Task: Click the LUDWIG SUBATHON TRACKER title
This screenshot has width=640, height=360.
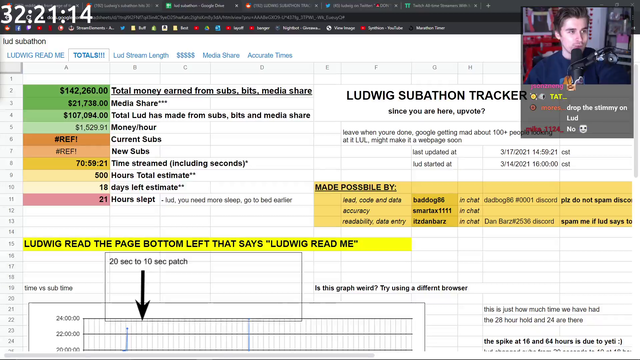Action: coord(436,96)
